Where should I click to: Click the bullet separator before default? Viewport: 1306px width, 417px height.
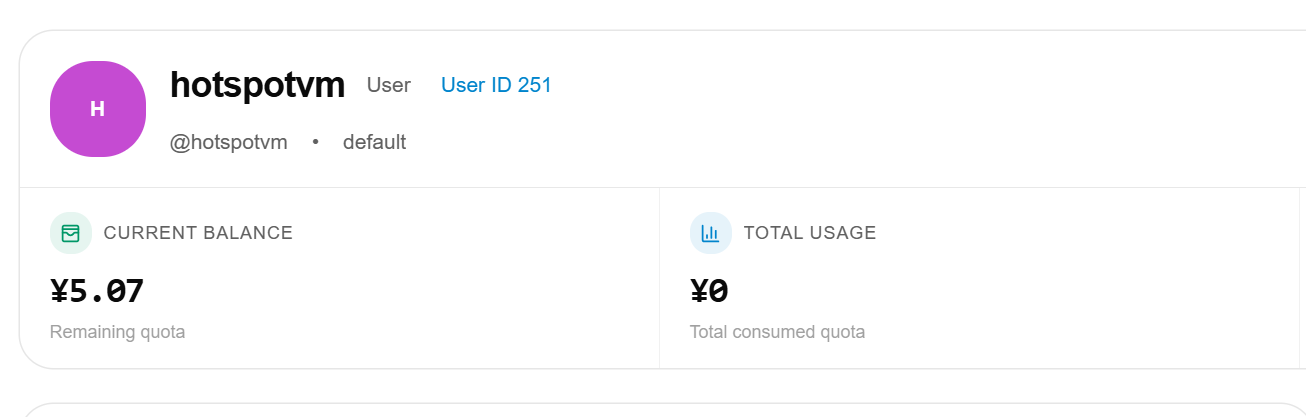[315, 142]
